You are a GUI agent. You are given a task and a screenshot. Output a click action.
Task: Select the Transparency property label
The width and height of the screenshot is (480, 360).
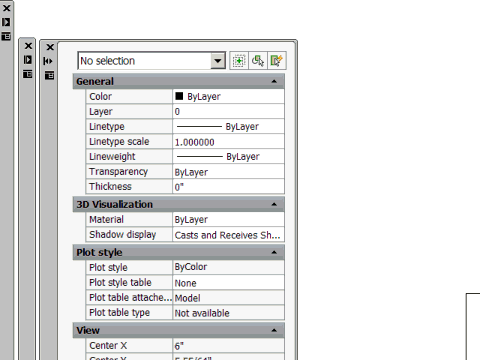[118, 172]
